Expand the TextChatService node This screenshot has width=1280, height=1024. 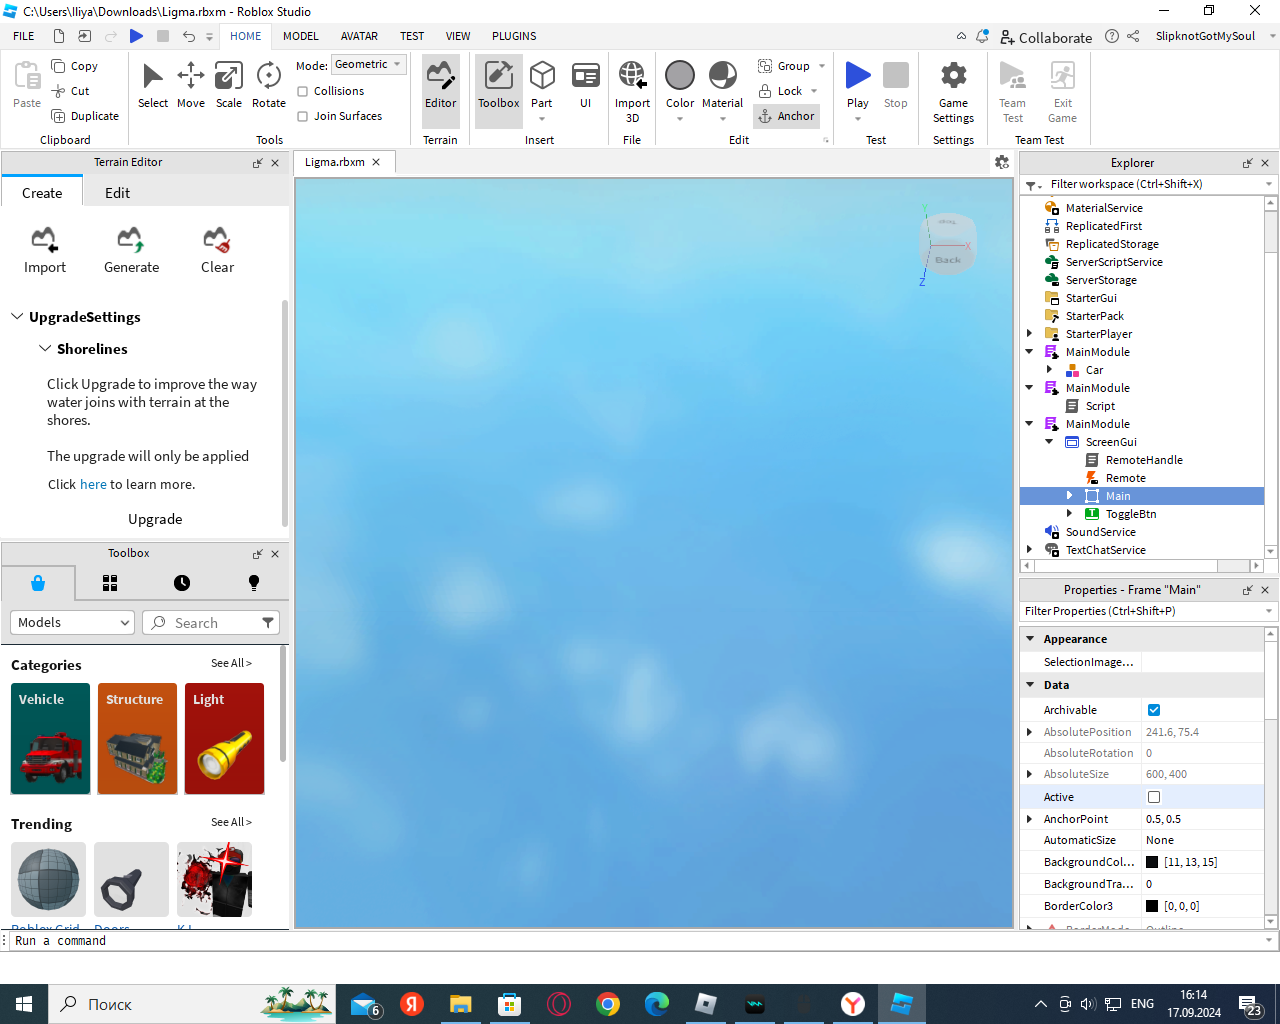[x=1029, y=550]
